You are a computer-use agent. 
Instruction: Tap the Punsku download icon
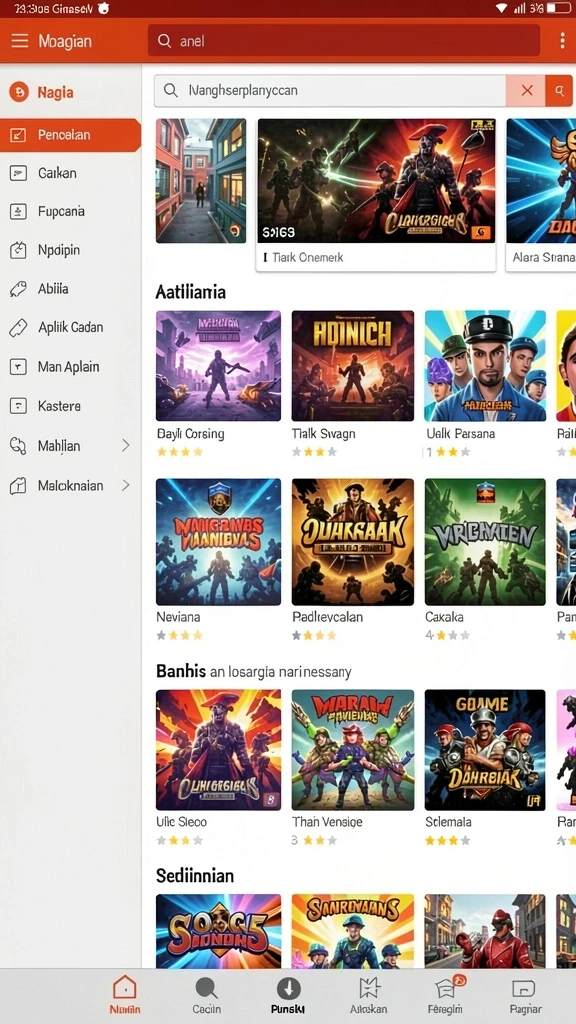(288, 995)
